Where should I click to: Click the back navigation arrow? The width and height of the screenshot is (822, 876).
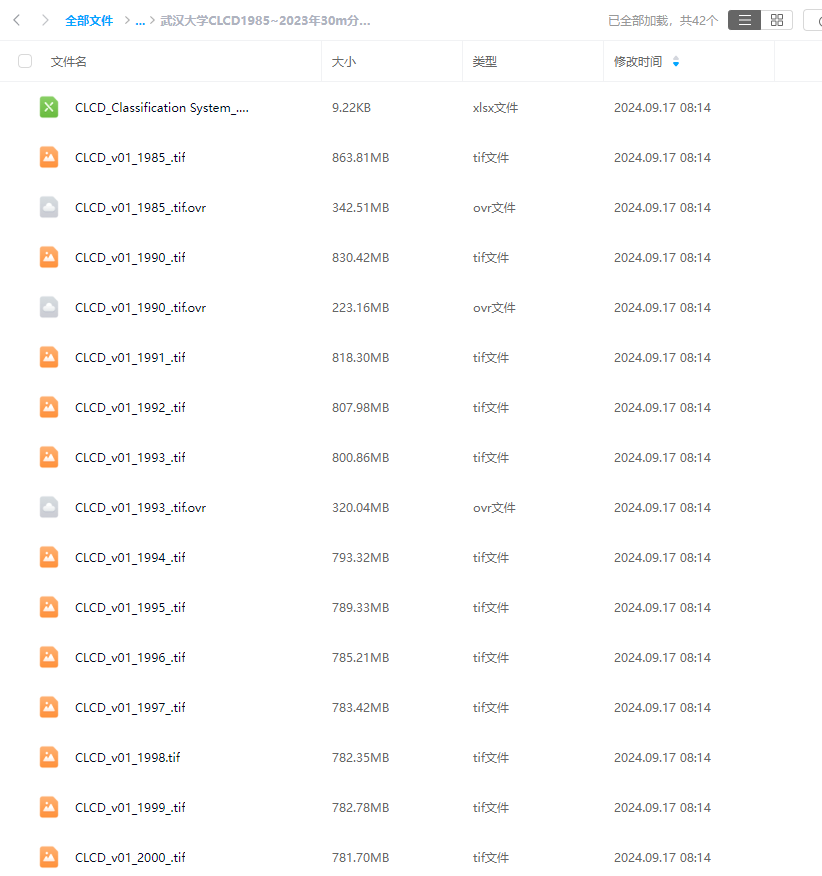point(17,20)
